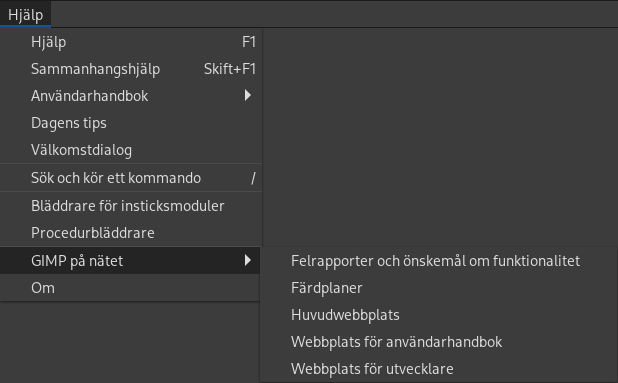Choose Sök och kör ett kommando
Screen dimensions: 618x383
[130, 178]
